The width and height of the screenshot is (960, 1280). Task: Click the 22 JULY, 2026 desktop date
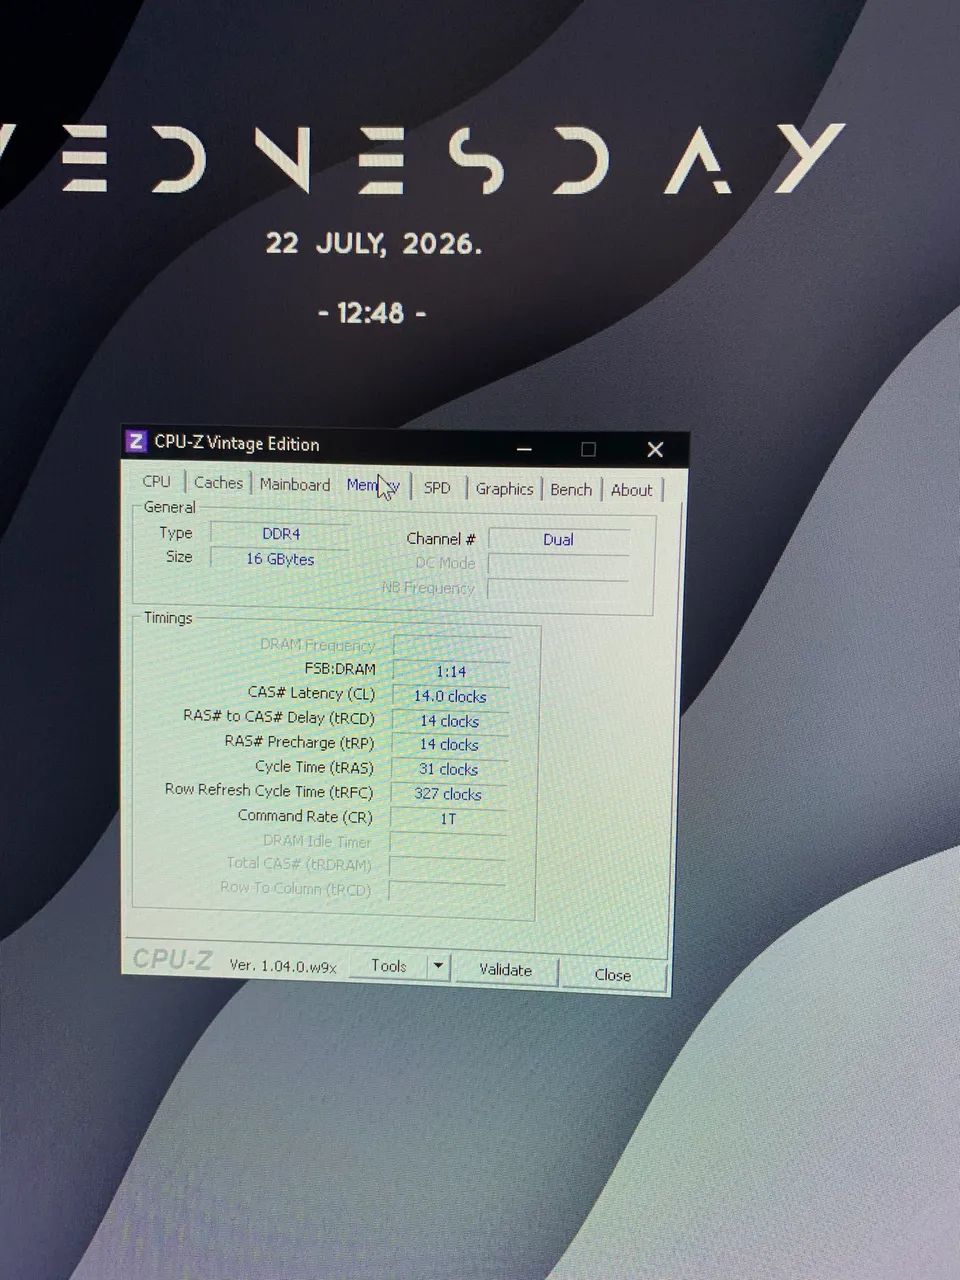pos(373,243)
